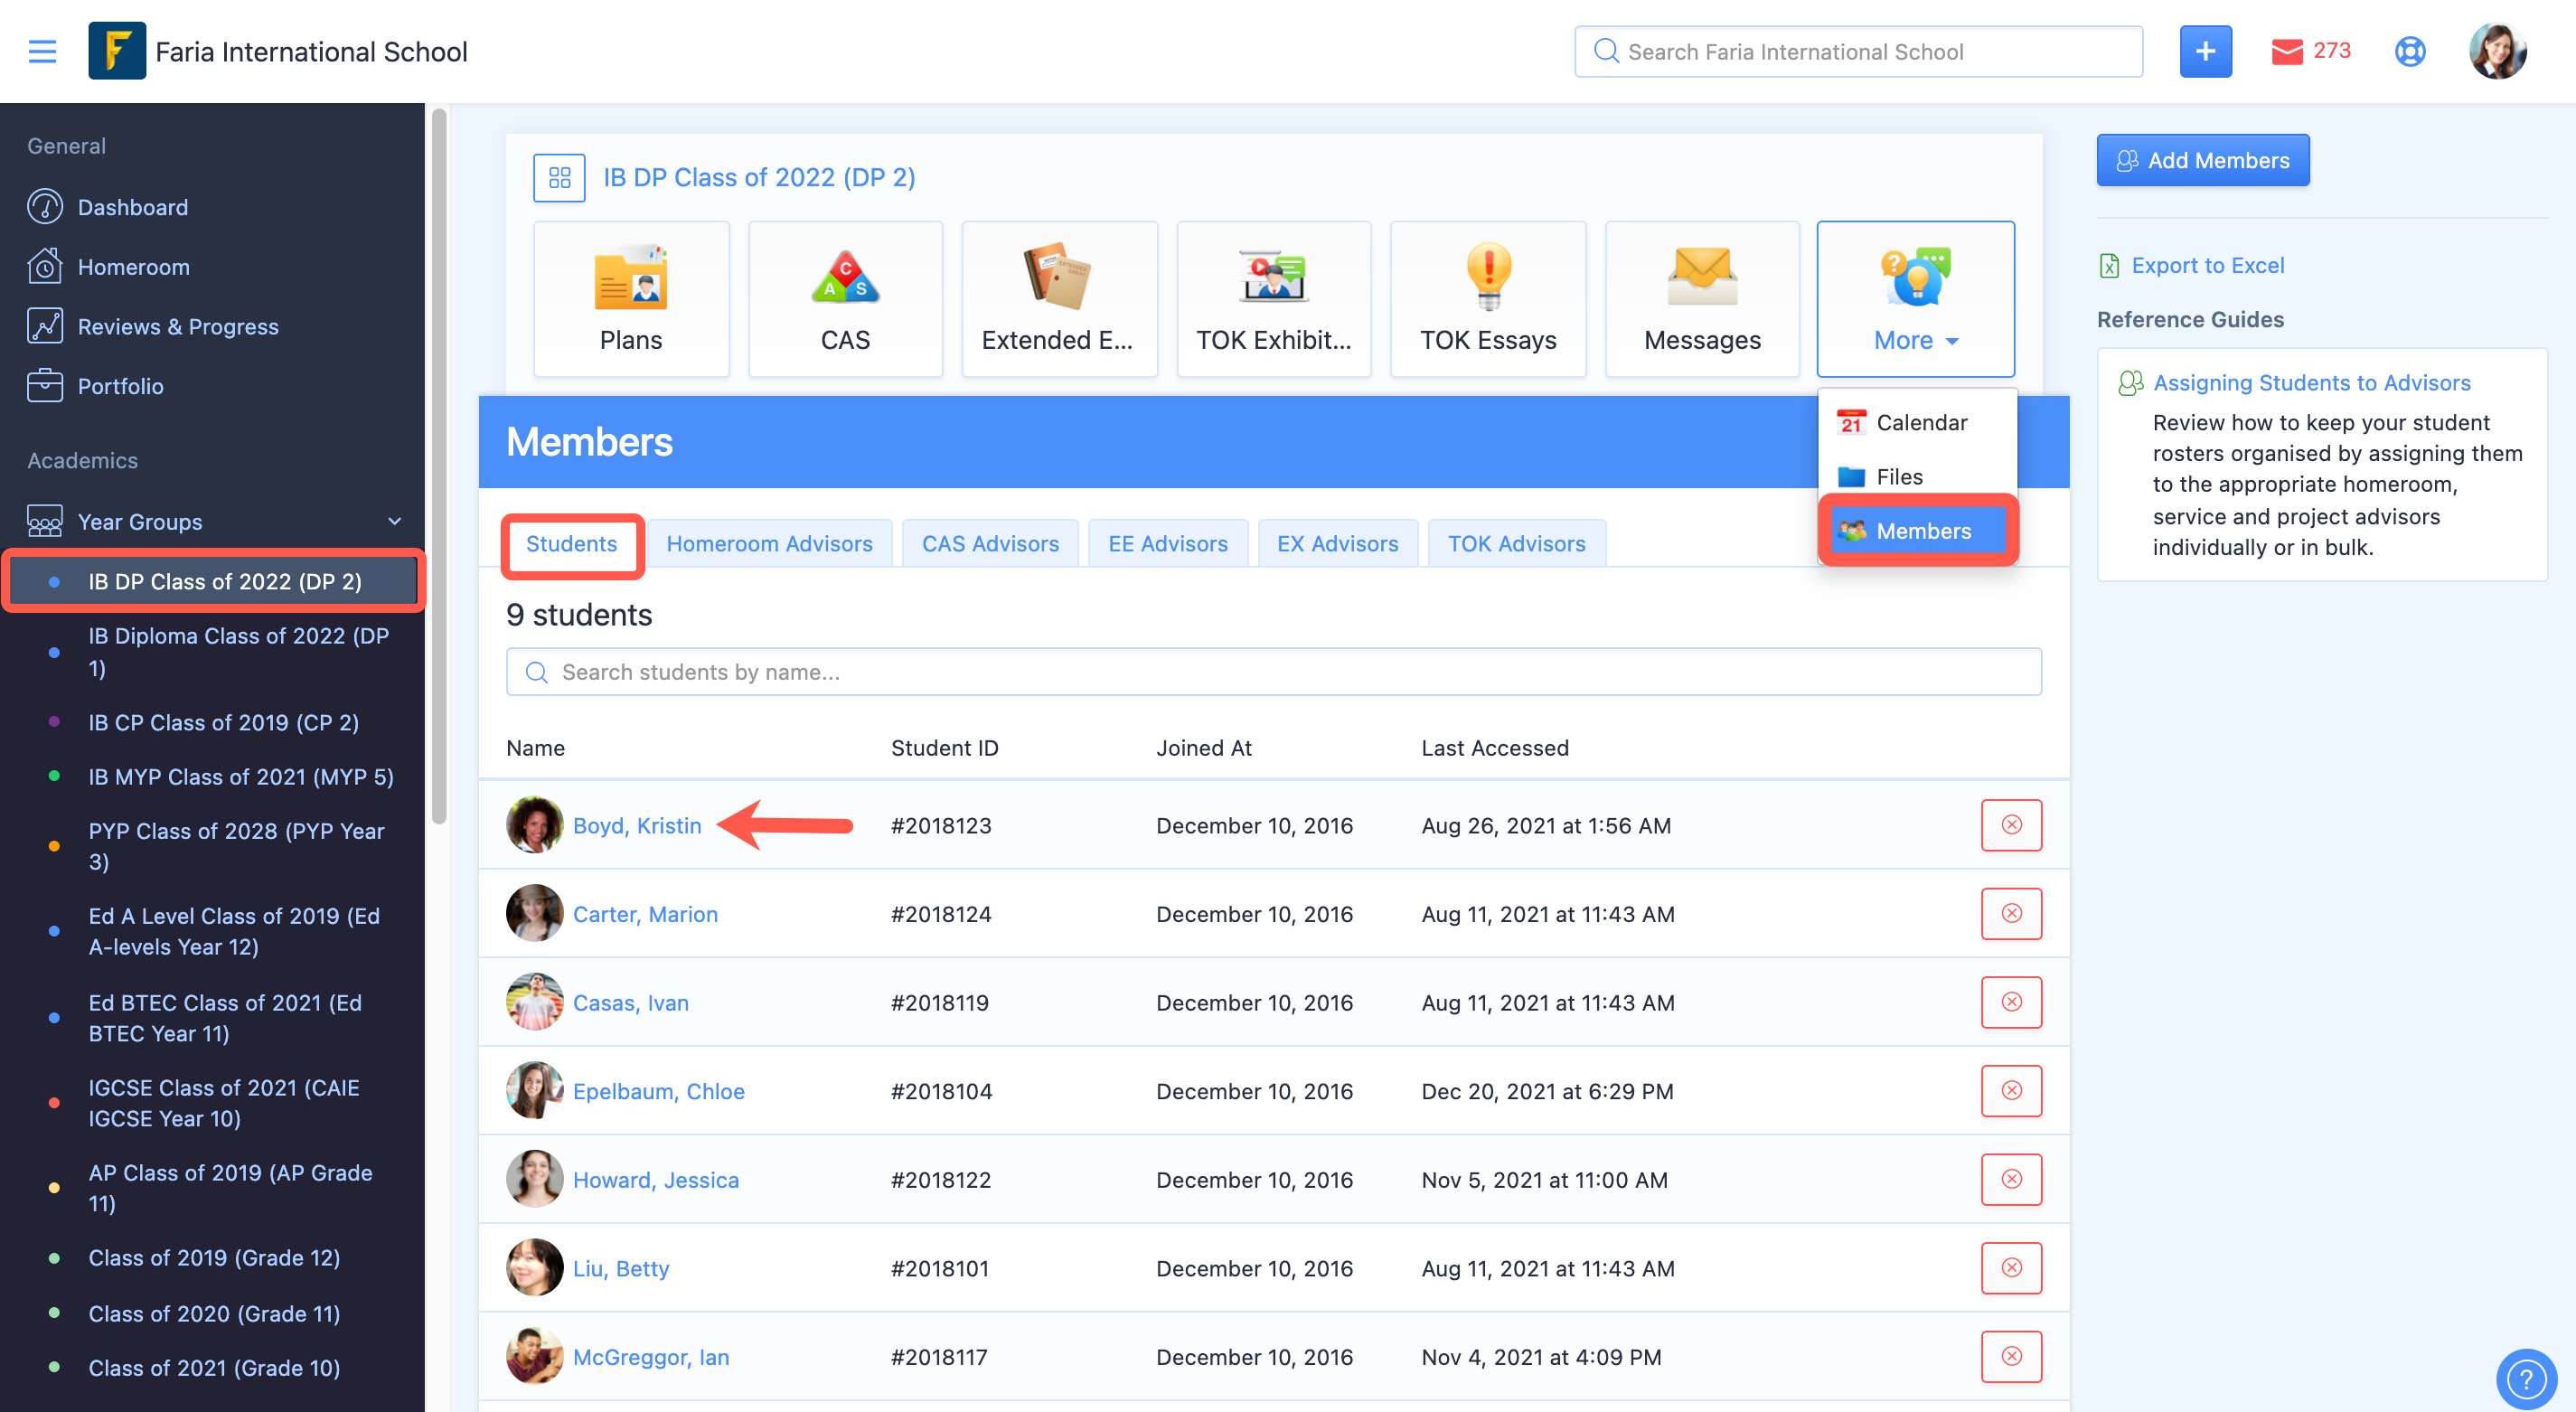Click the Add Members button
The image size is (2576, 1412).
[x=2202, y=160]
